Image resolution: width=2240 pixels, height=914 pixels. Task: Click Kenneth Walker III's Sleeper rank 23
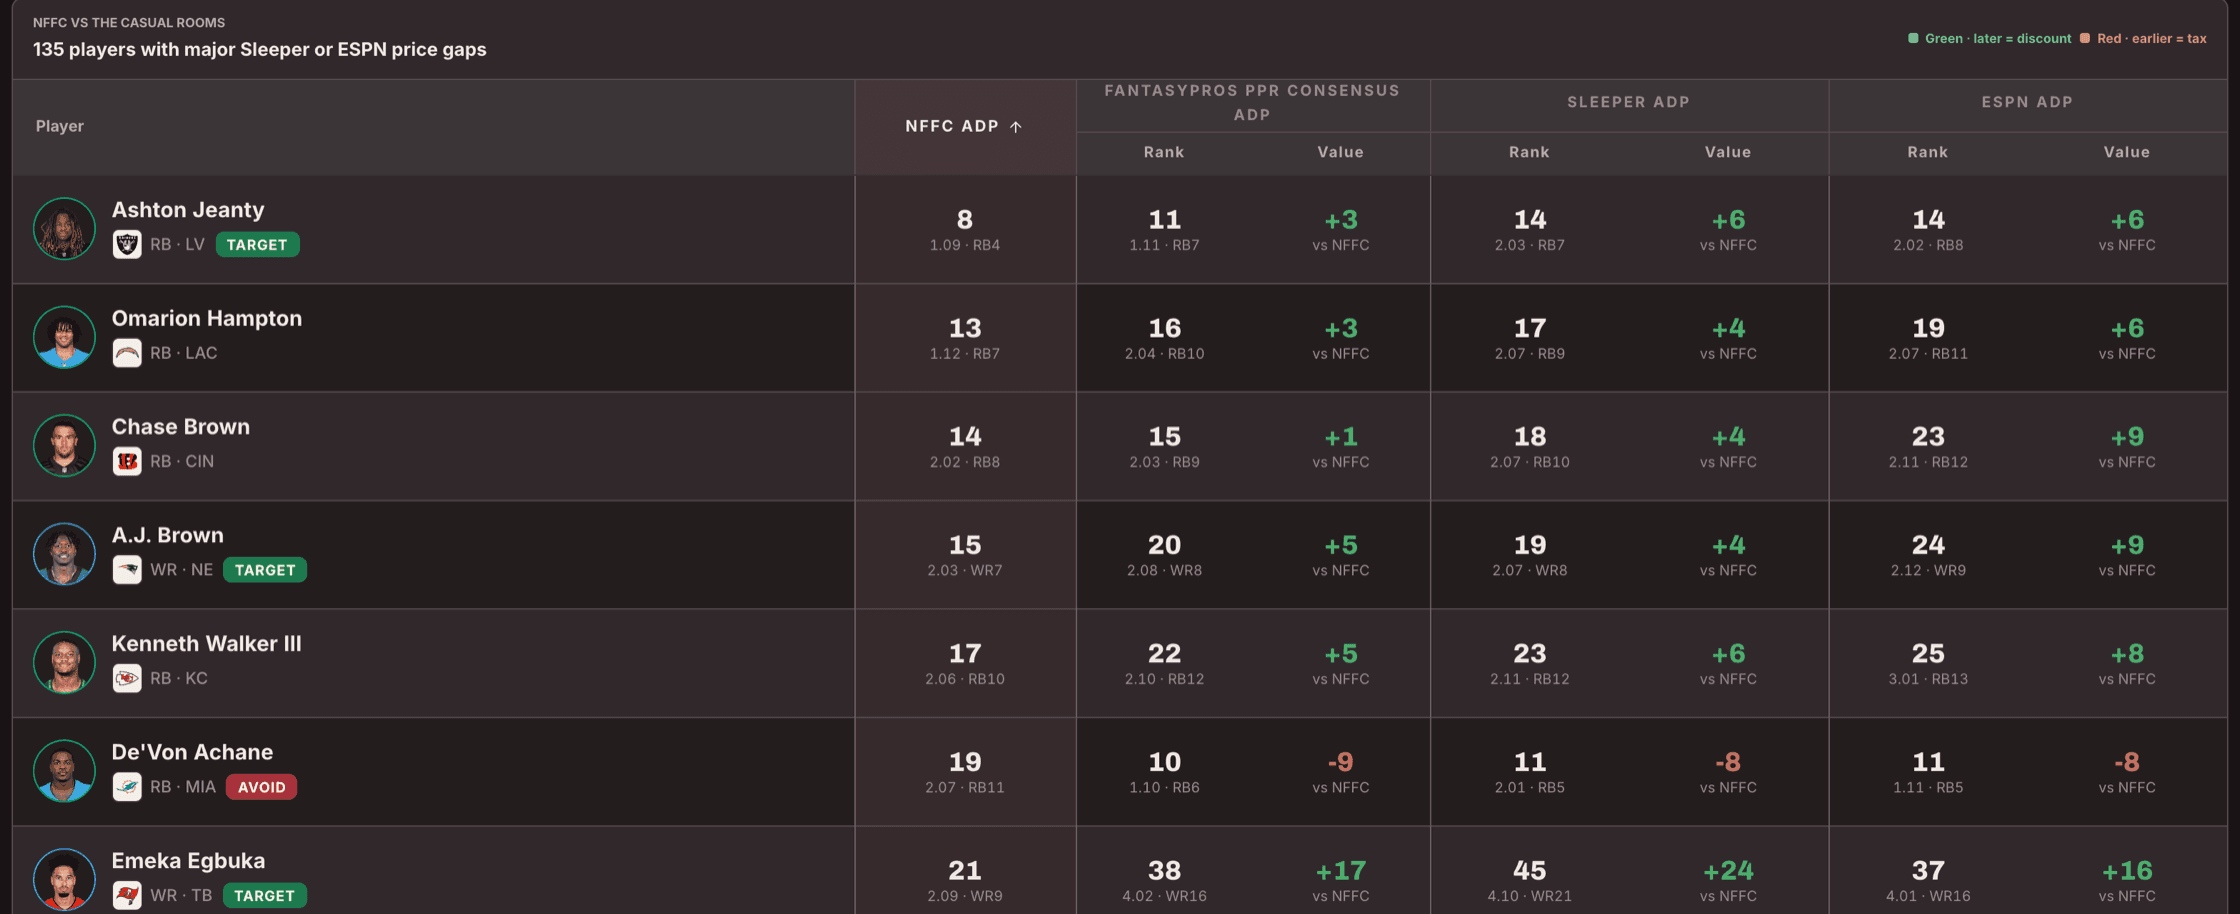click(x=1529, y=654)
